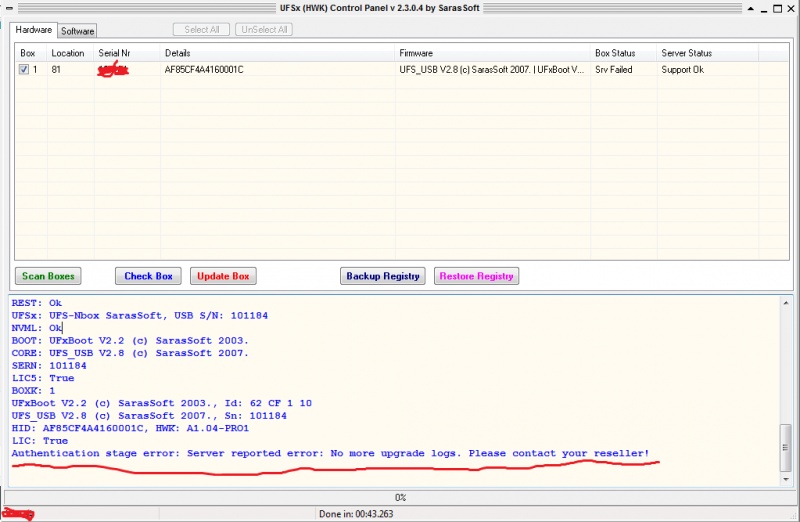Click the UnSelect All button
This screenshot has height=522, width=800.
pos(264,30)
